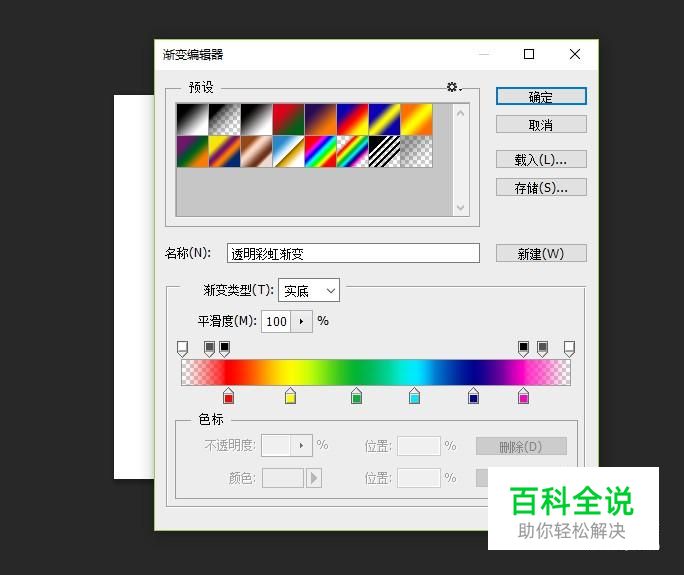Cancel with the 取消 button
The height and width of the screenshot is (575, 684).
541,125
